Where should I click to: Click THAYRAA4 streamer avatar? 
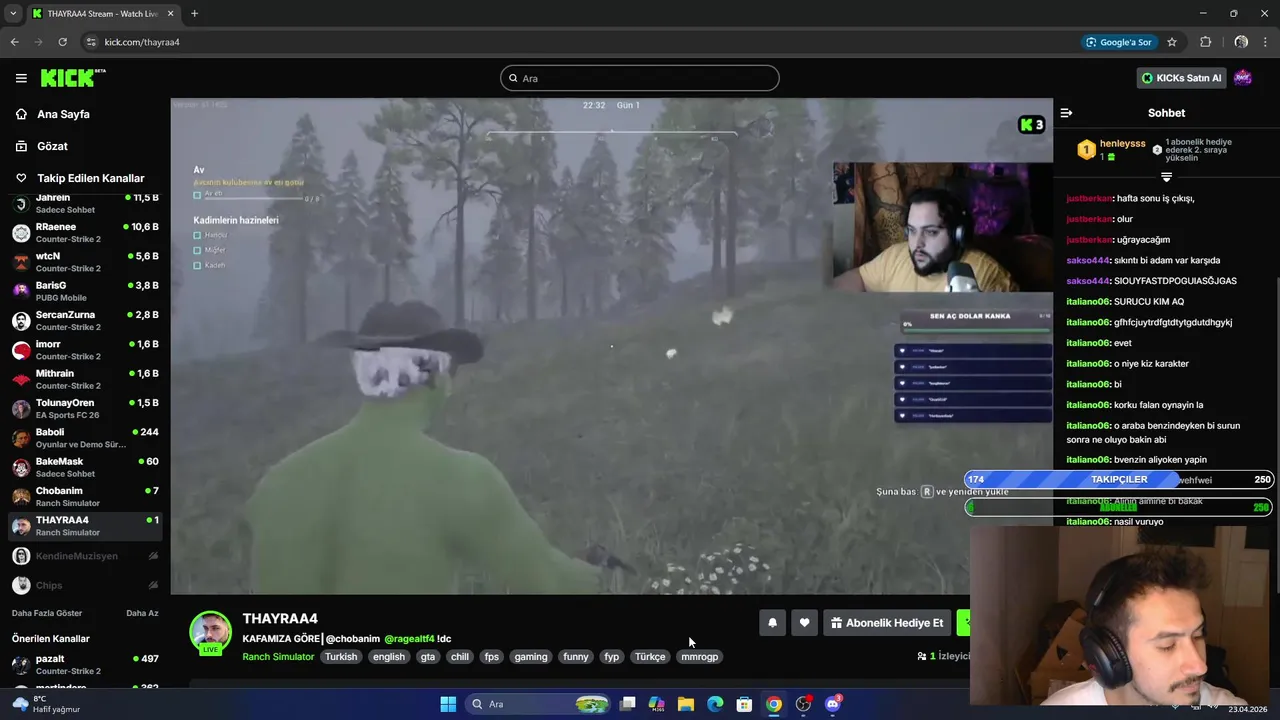point(211,632)
